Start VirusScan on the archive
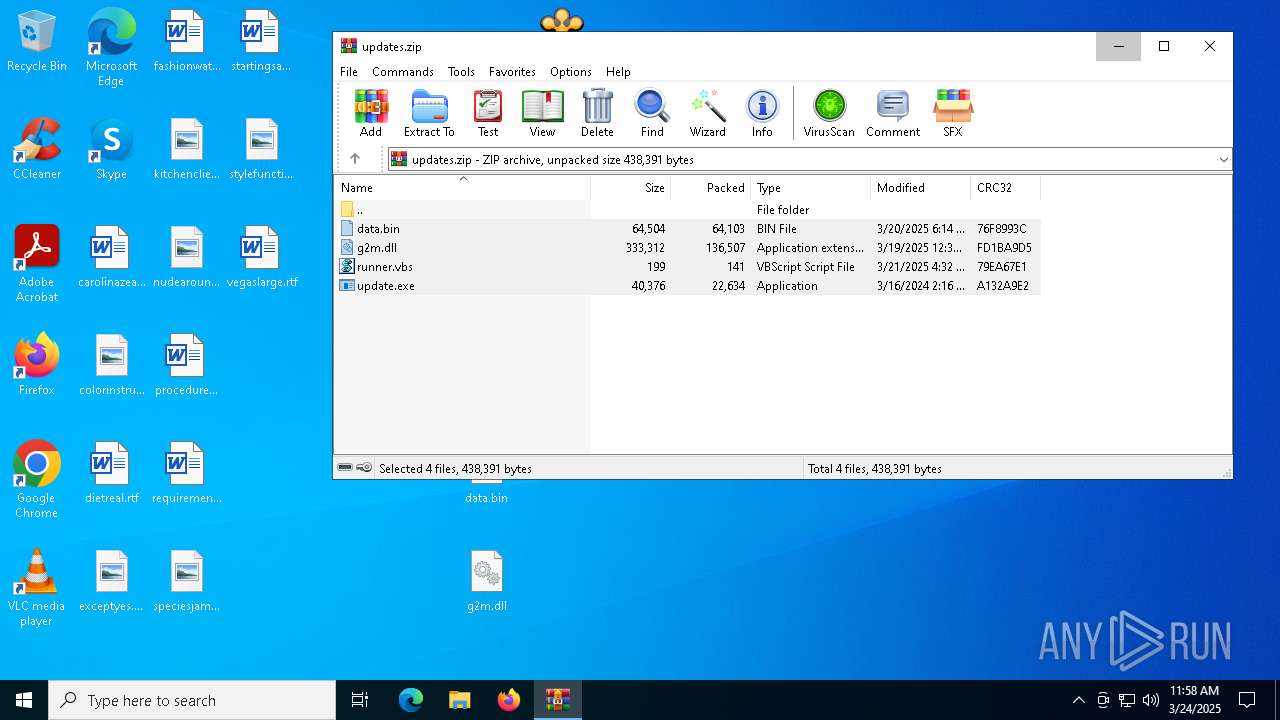The width and height of the screenshot is (1280, 720). point(829,113)
